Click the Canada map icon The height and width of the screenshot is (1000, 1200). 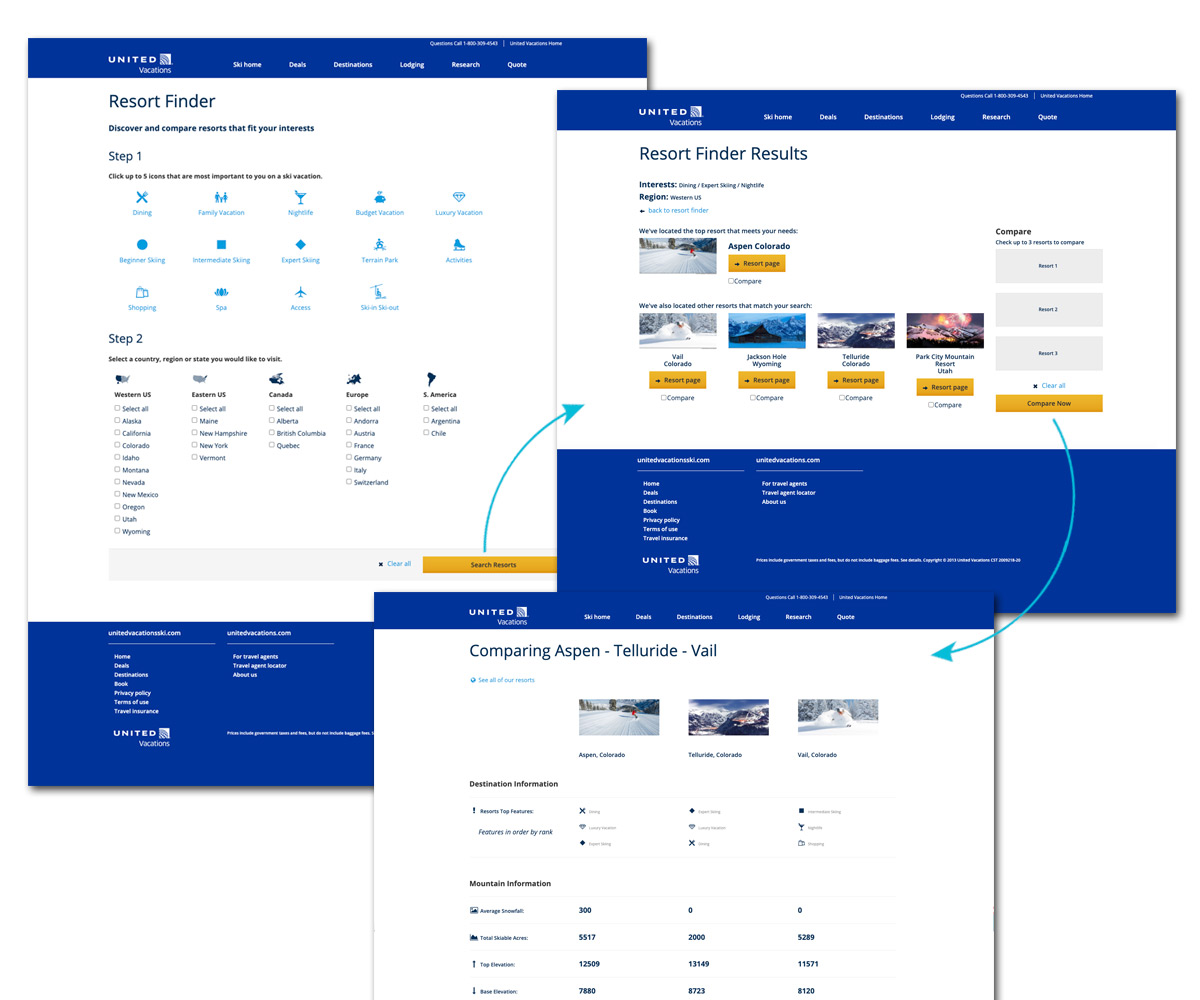pyautogui.click(x=277, y=379)
